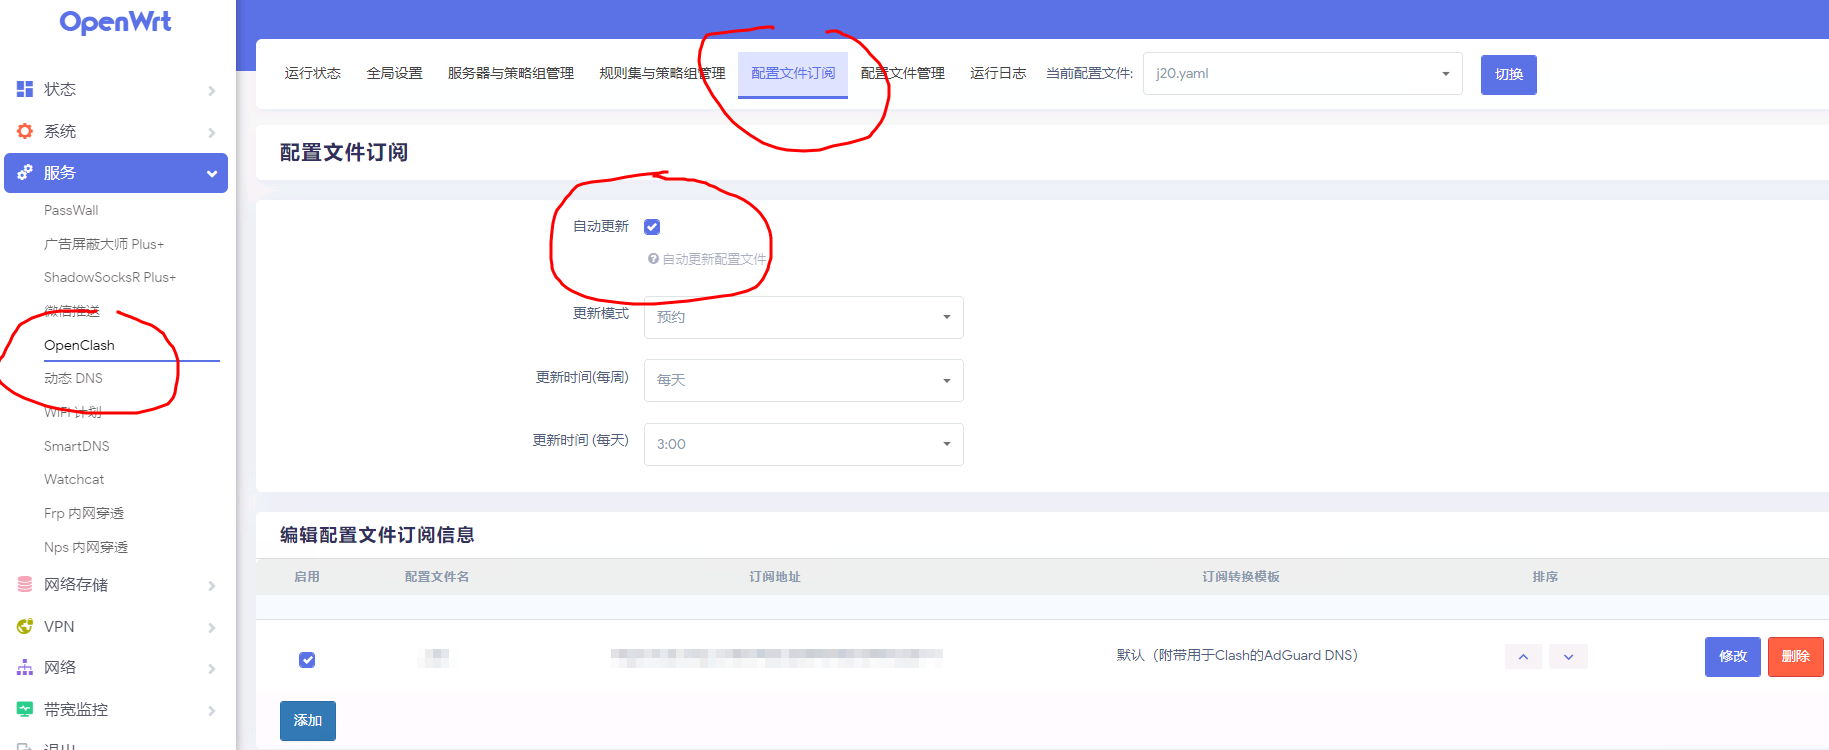Select the 配置文件订阅 tab

point(793,73)
